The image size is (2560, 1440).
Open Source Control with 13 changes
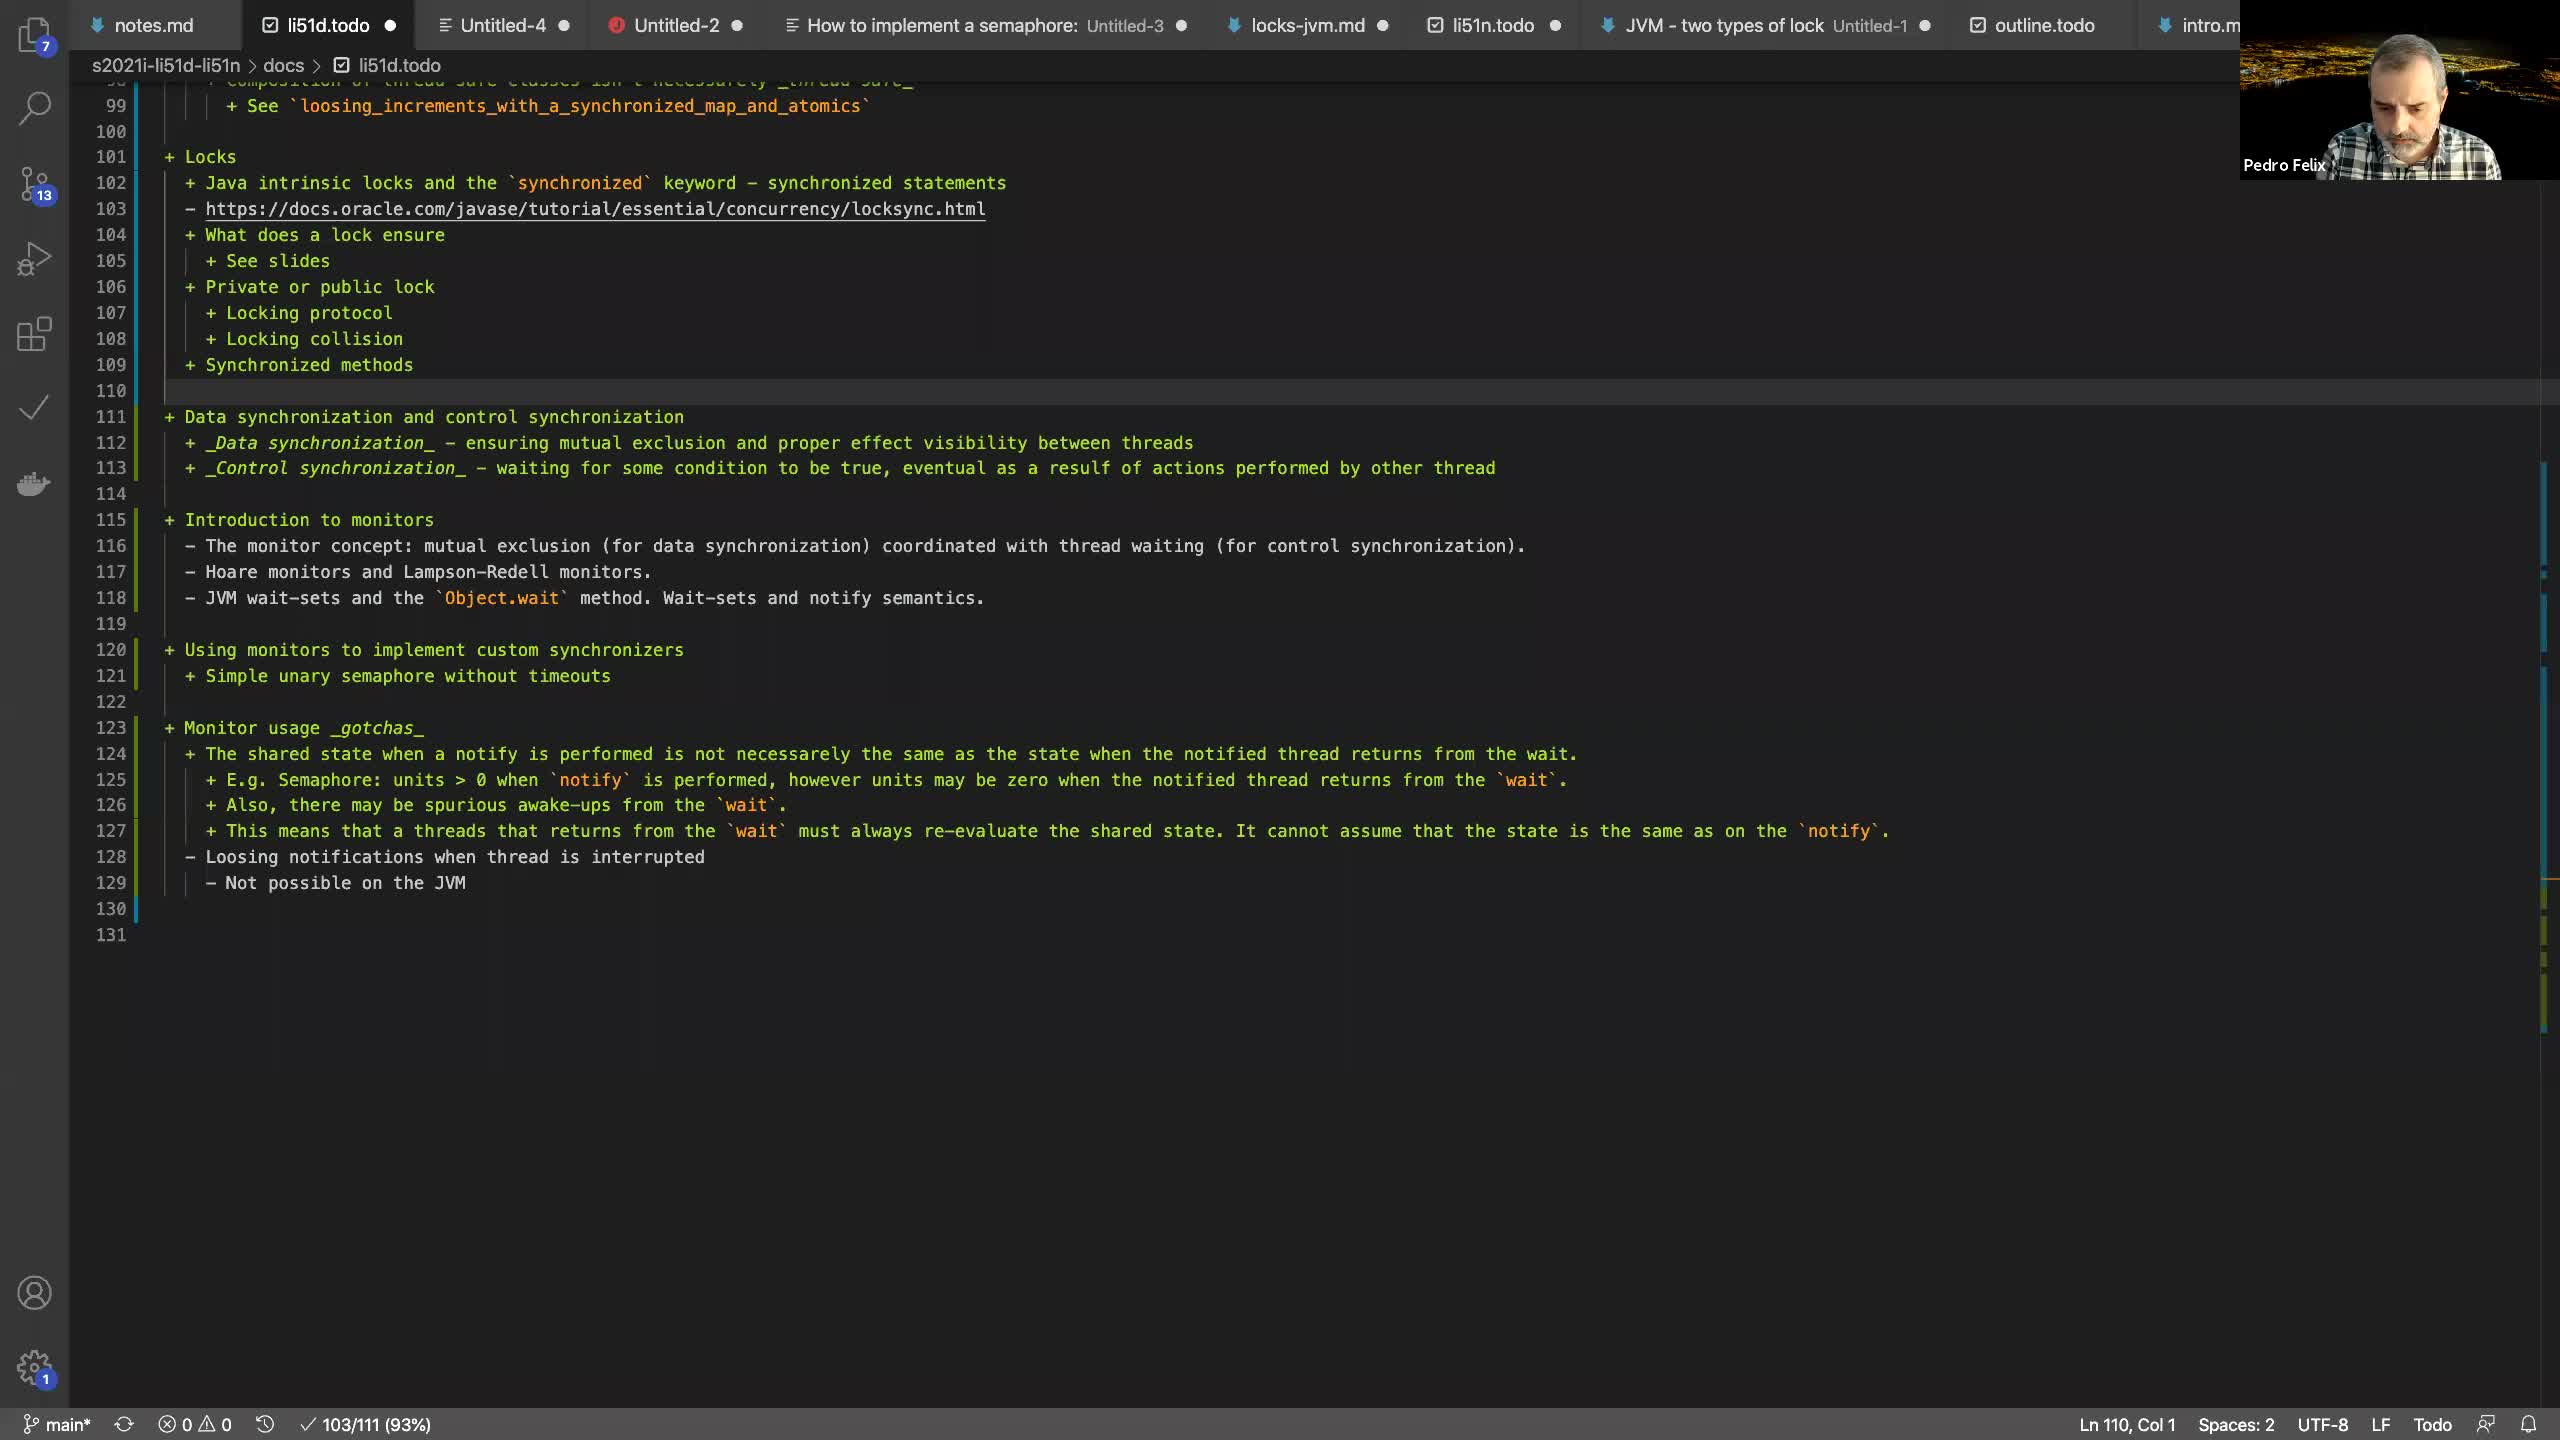tap(34, 185)
